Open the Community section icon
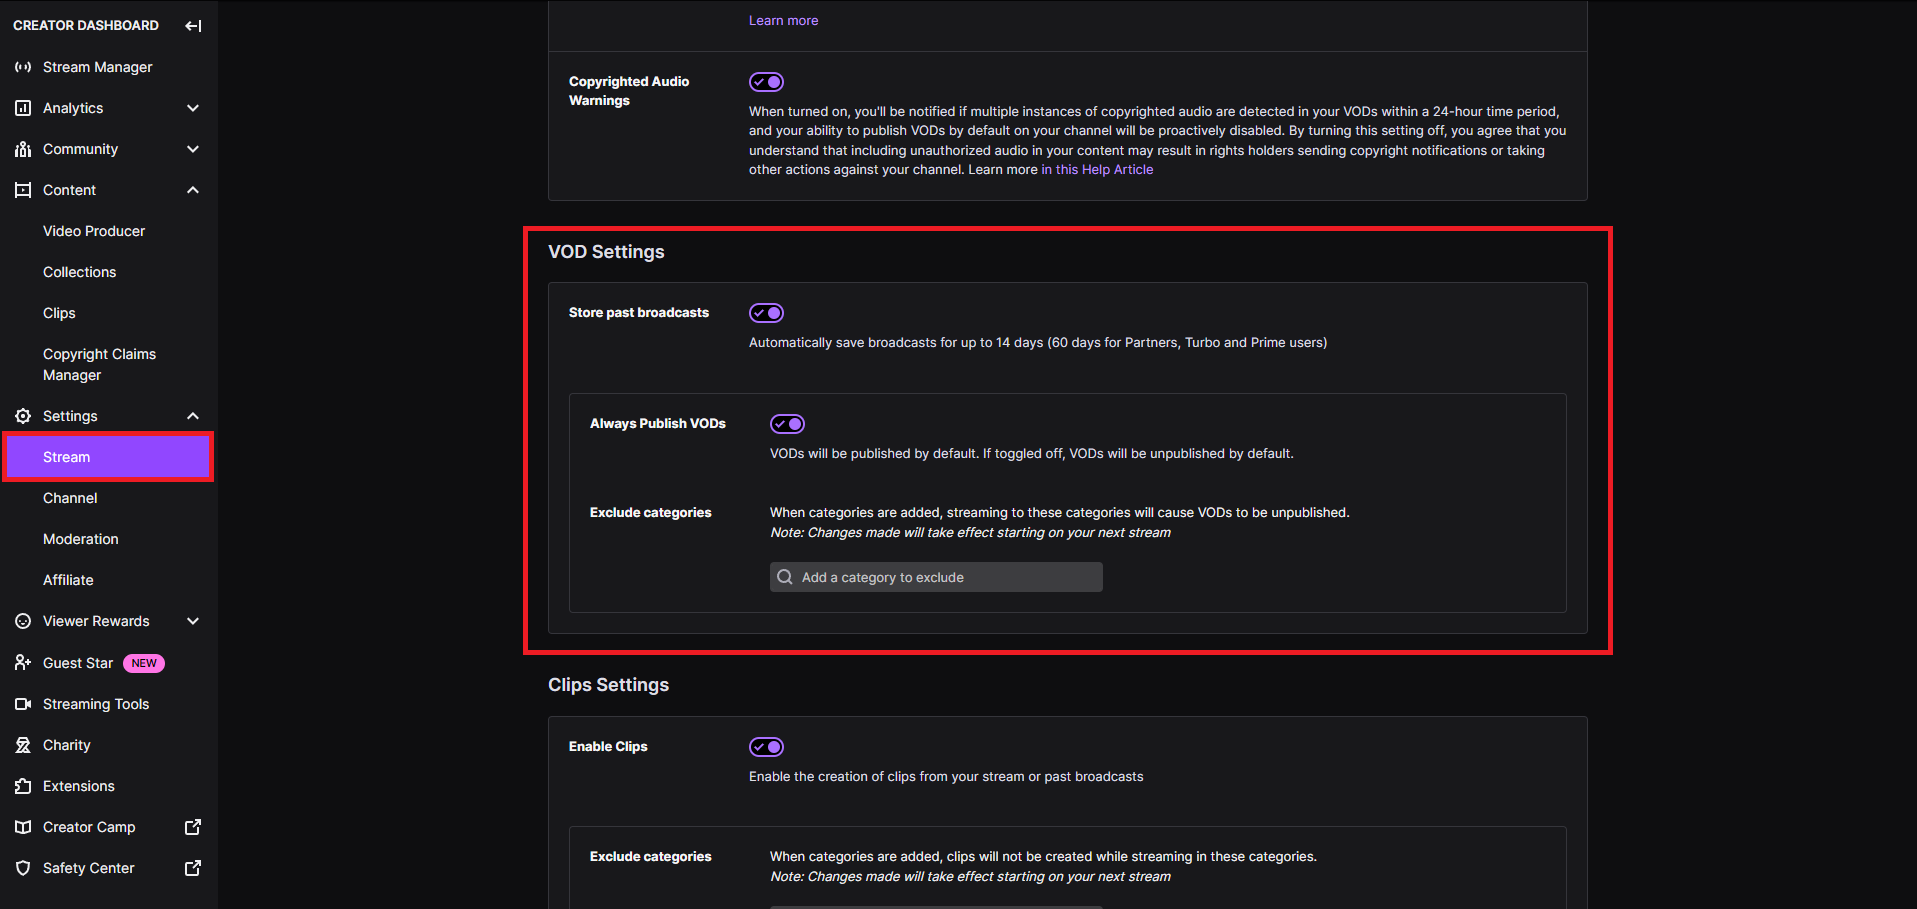Screen dimensions: 1917x909 click(23, 149)
